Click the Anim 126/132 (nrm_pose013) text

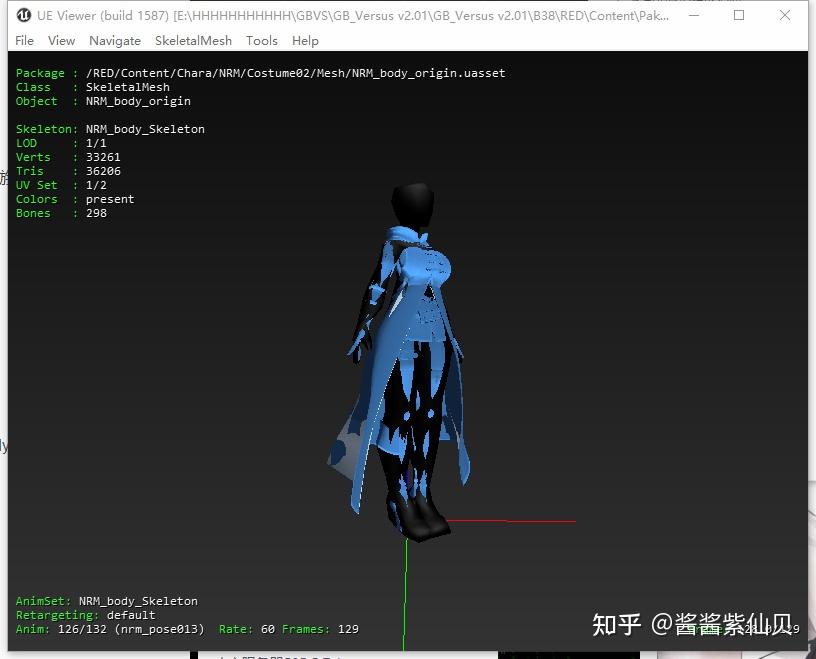pyautogui.click(x=131, y=629)
